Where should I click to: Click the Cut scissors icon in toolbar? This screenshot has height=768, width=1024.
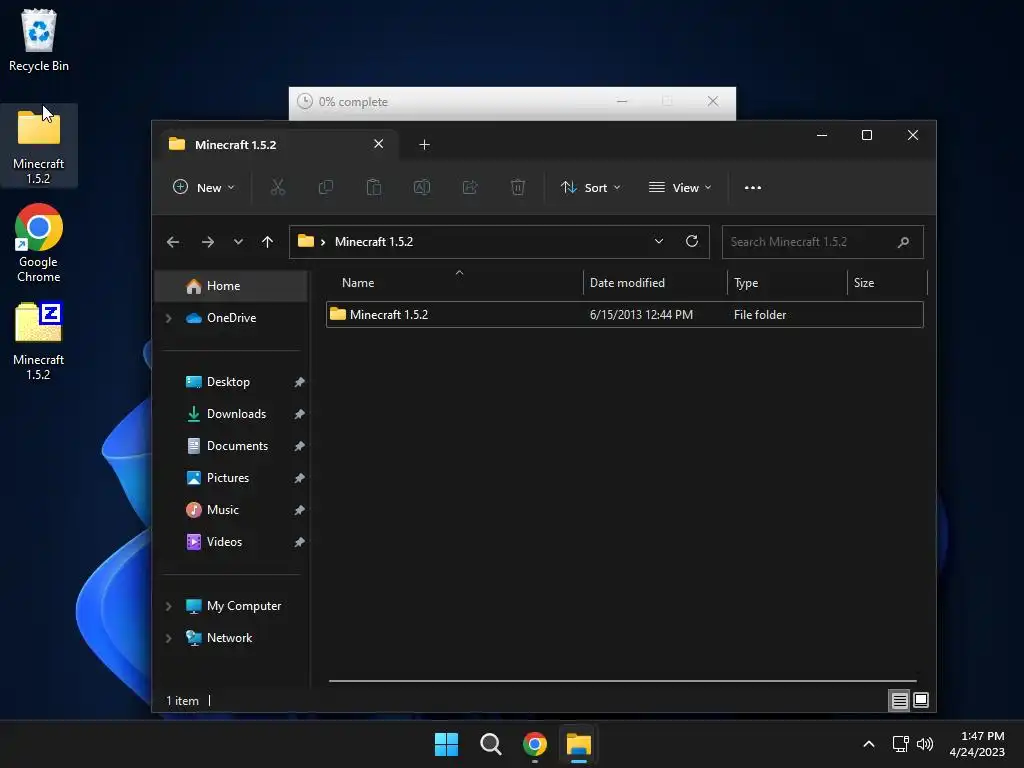(x=278, y=187)
